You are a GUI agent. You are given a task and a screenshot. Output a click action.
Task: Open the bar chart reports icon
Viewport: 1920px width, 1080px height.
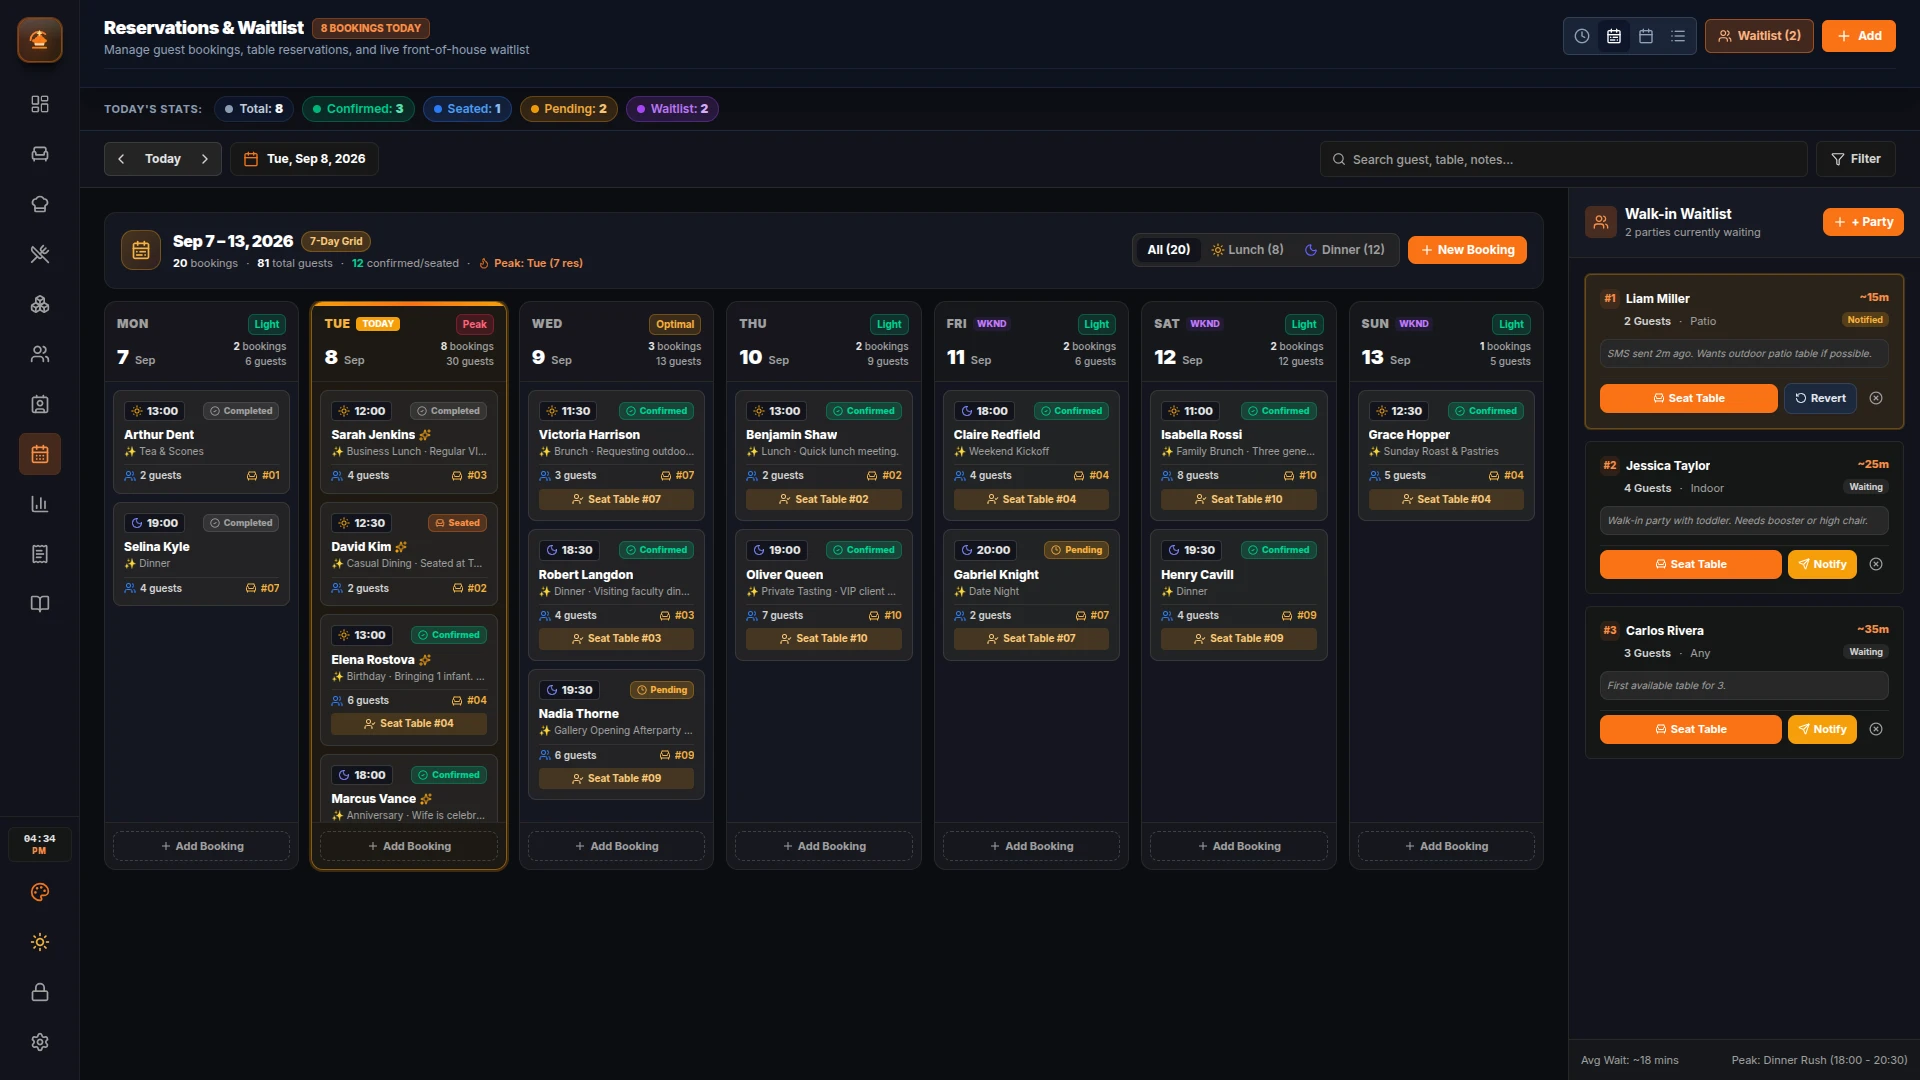click(x=40, y=504)
